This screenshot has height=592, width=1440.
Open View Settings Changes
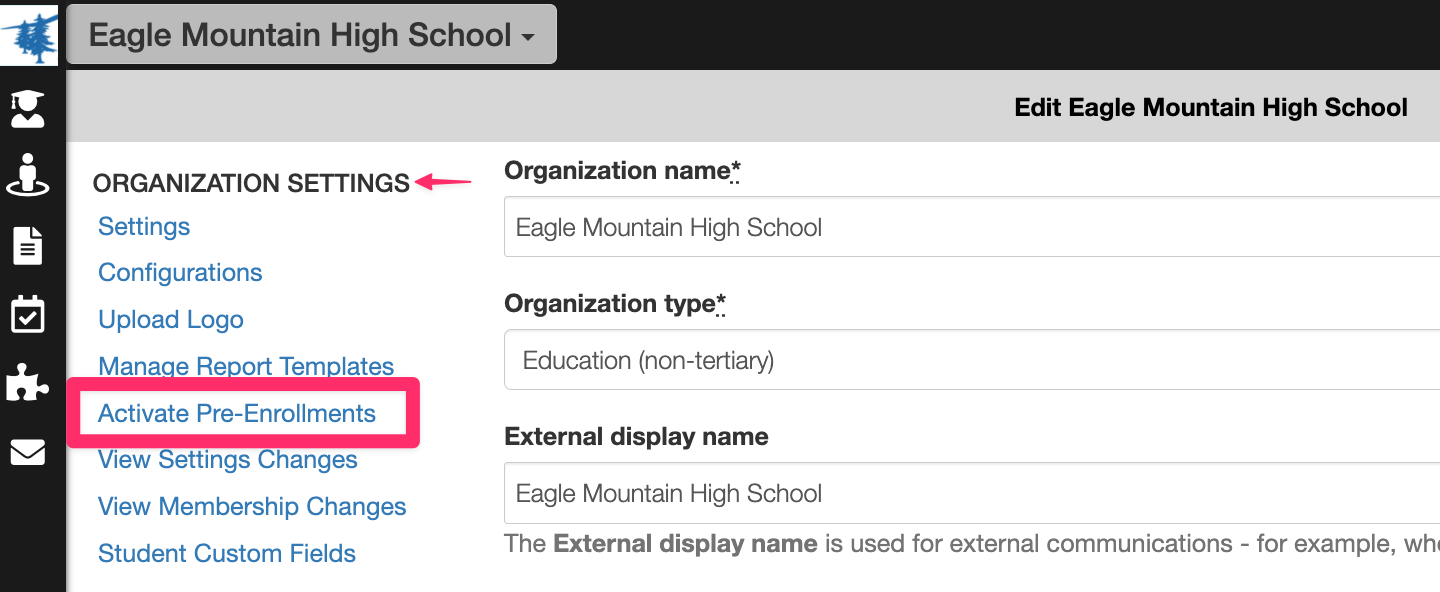click(228, 460)
